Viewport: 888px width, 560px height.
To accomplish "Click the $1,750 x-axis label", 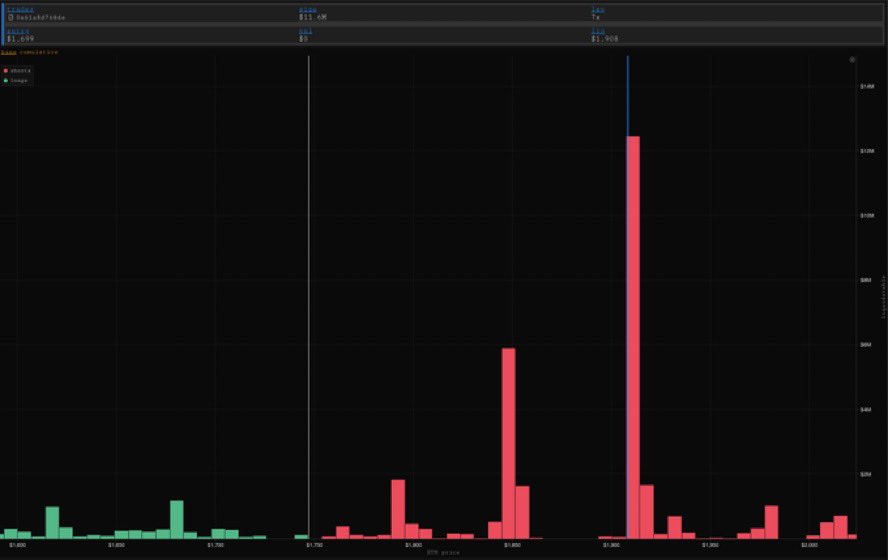I will [x=314, y=545].
